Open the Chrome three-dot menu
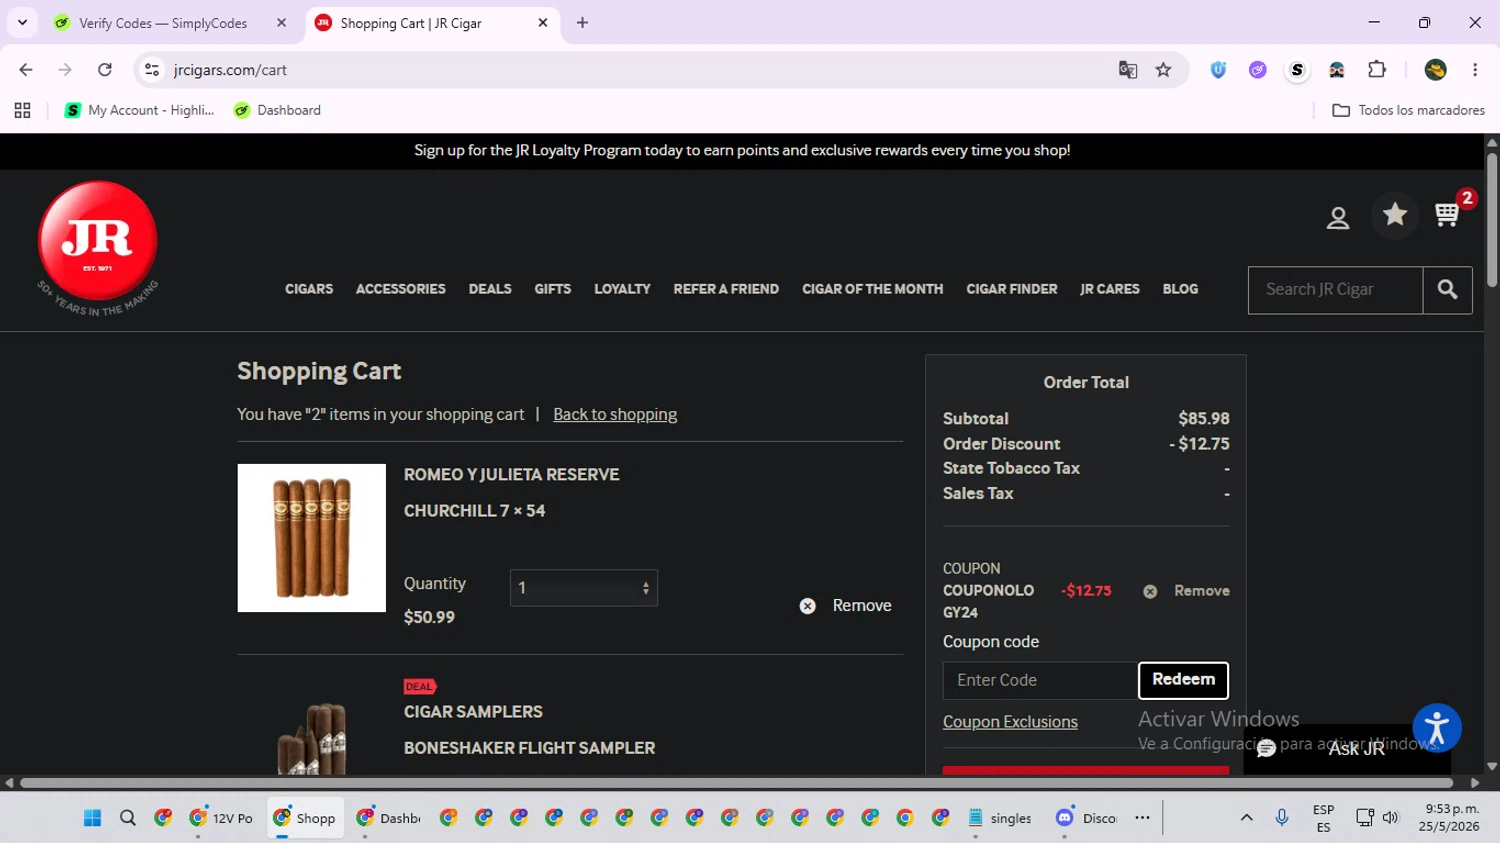 click(1475, 70)
